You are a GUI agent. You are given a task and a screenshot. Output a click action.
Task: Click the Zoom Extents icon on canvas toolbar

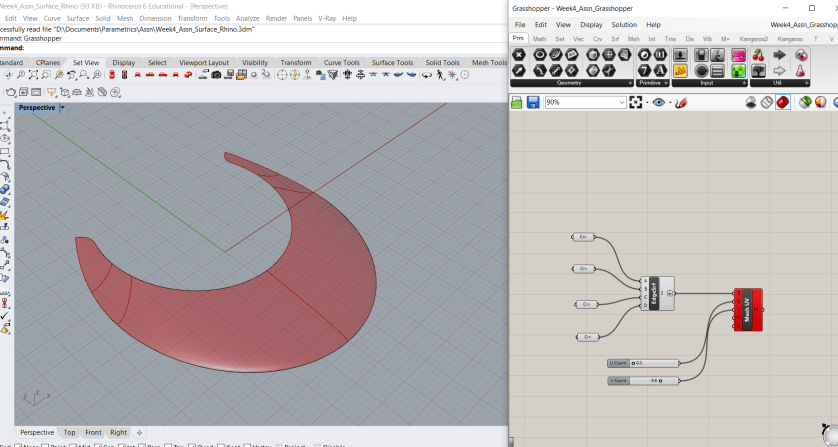tap(636, 102)
